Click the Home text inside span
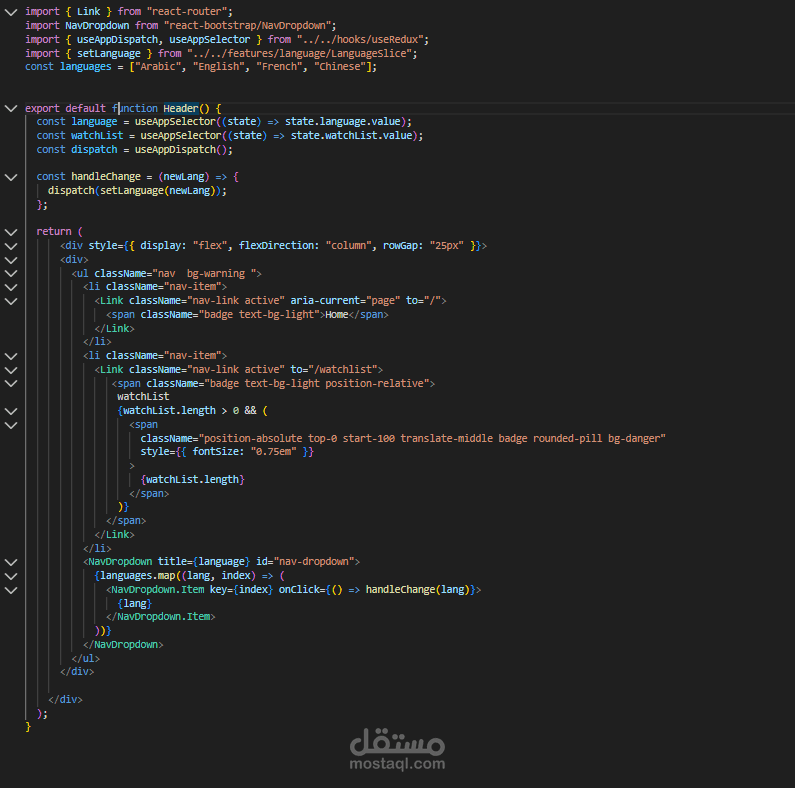Screen dimensions: 795x788 pos(337,314)
